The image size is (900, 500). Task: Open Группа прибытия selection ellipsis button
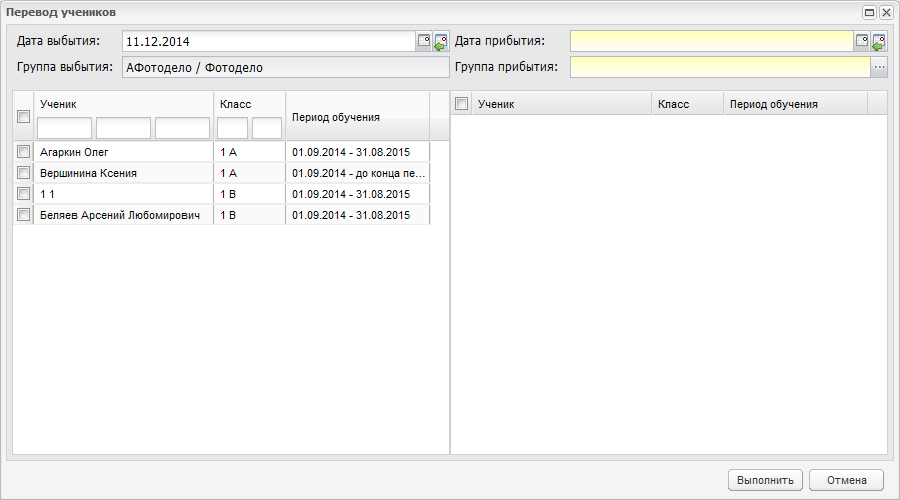tap(879, 67)
